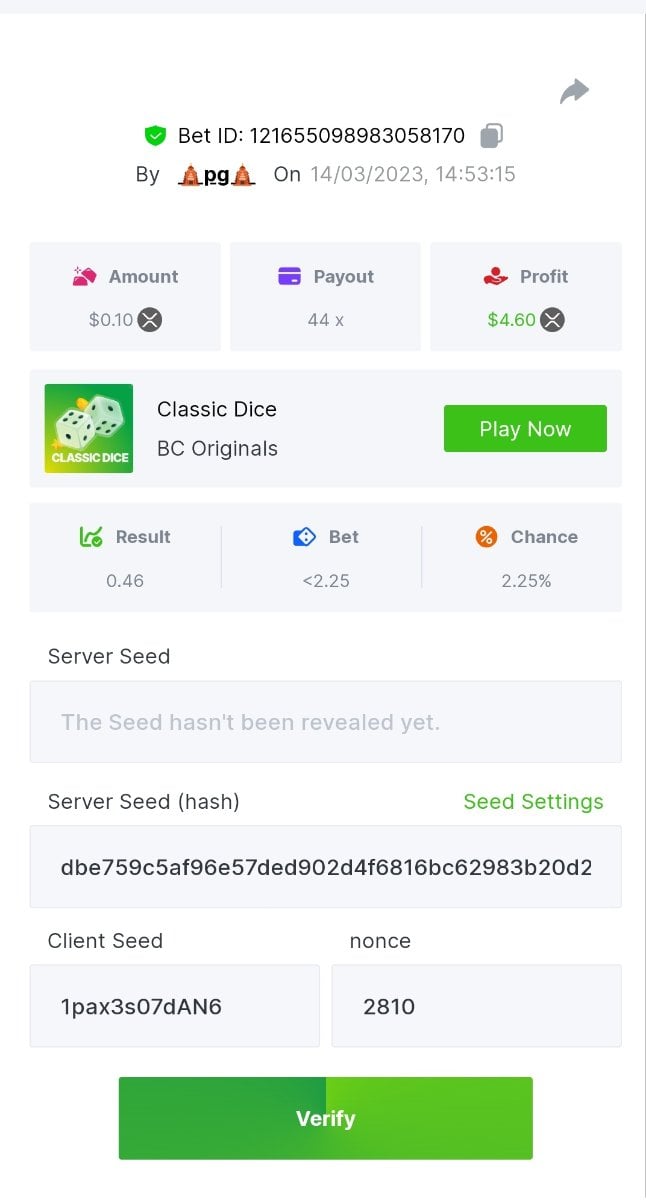646x1200 pixels.
Task: Click the share arrow icon
Action: point(574,92)
